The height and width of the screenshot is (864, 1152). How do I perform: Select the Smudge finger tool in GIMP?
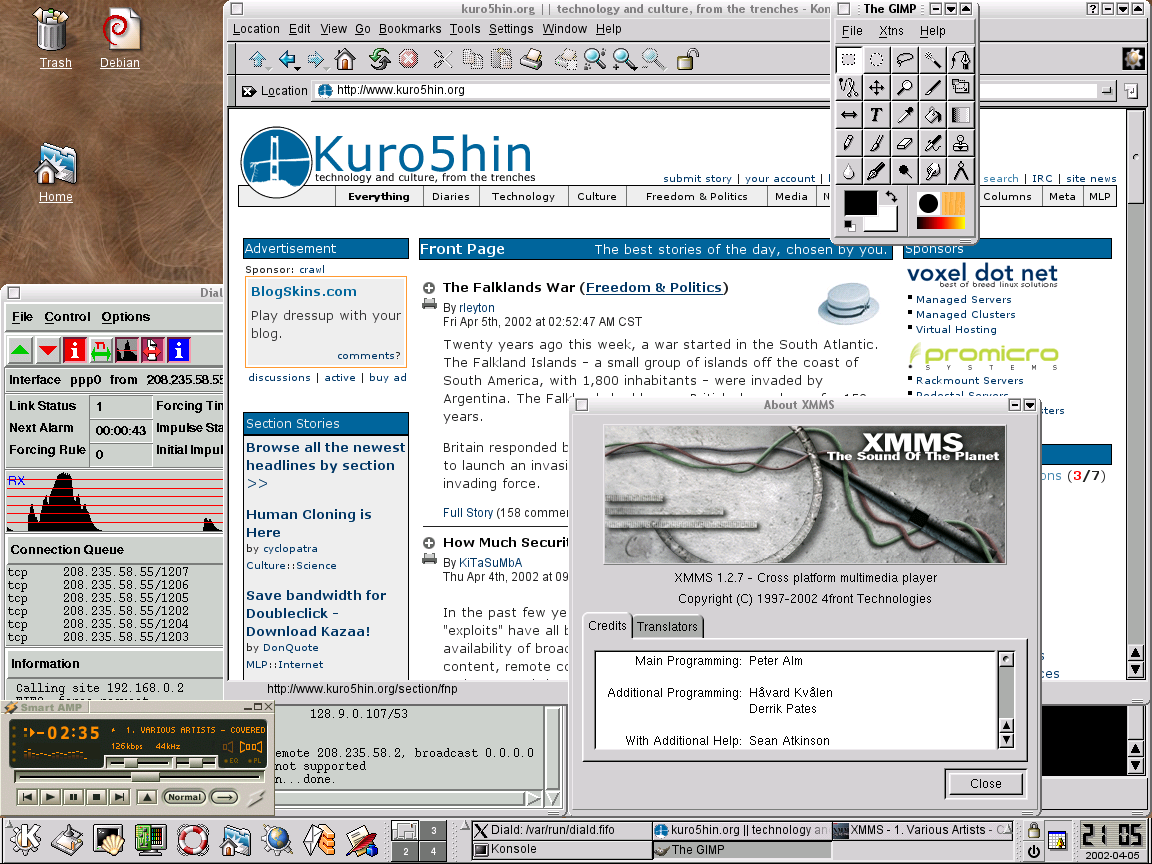(932, 171)
